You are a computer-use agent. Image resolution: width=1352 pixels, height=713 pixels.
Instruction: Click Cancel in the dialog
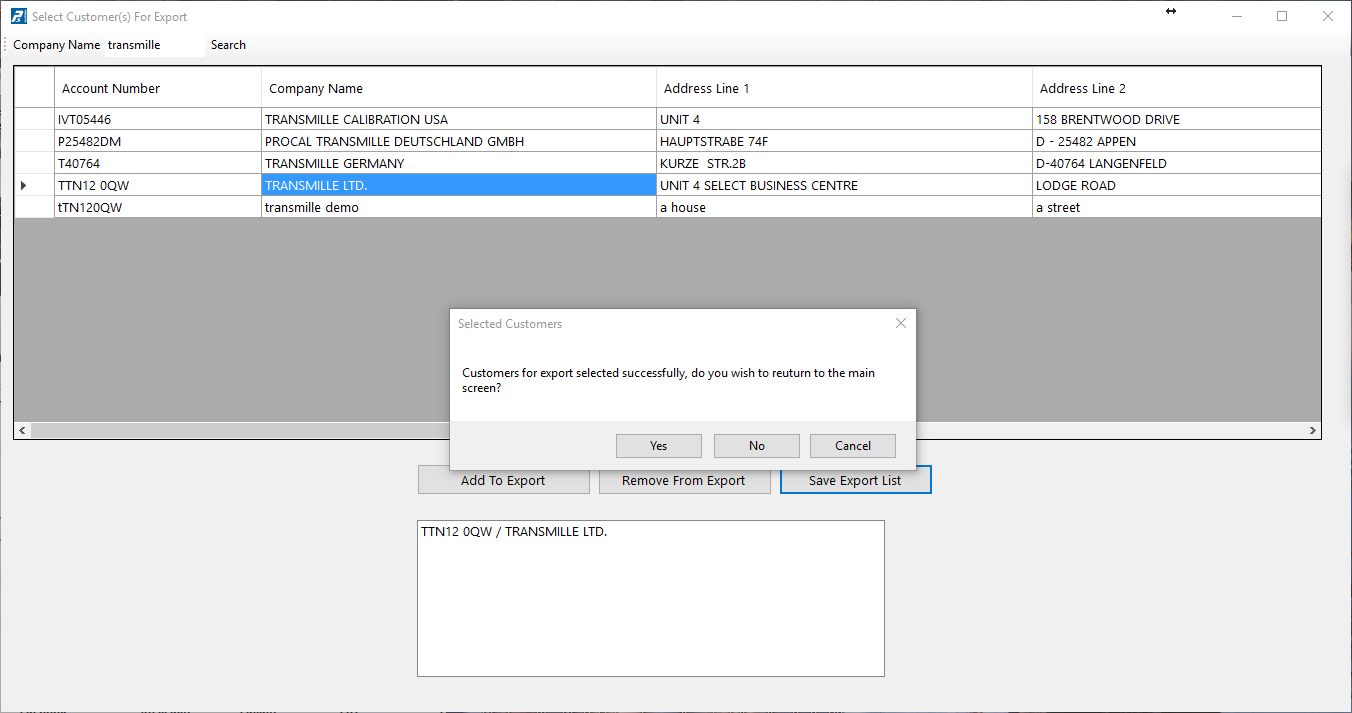tap(853, 446)
